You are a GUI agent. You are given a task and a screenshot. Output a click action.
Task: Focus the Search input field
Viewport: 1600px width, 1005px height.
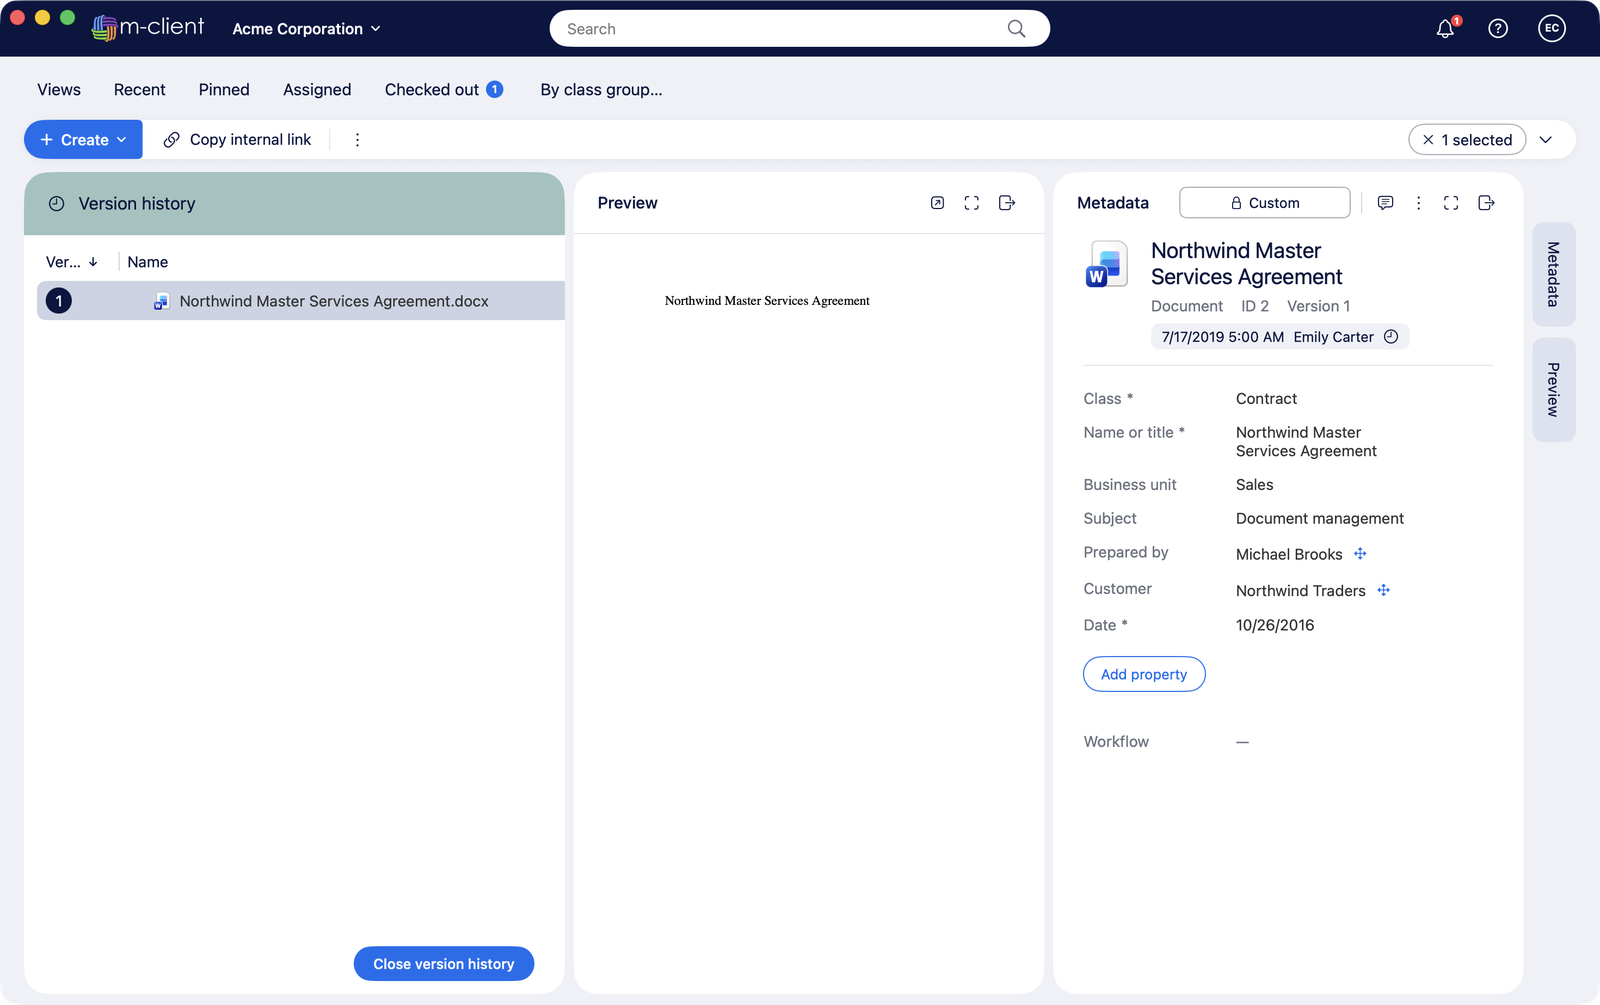800,29
